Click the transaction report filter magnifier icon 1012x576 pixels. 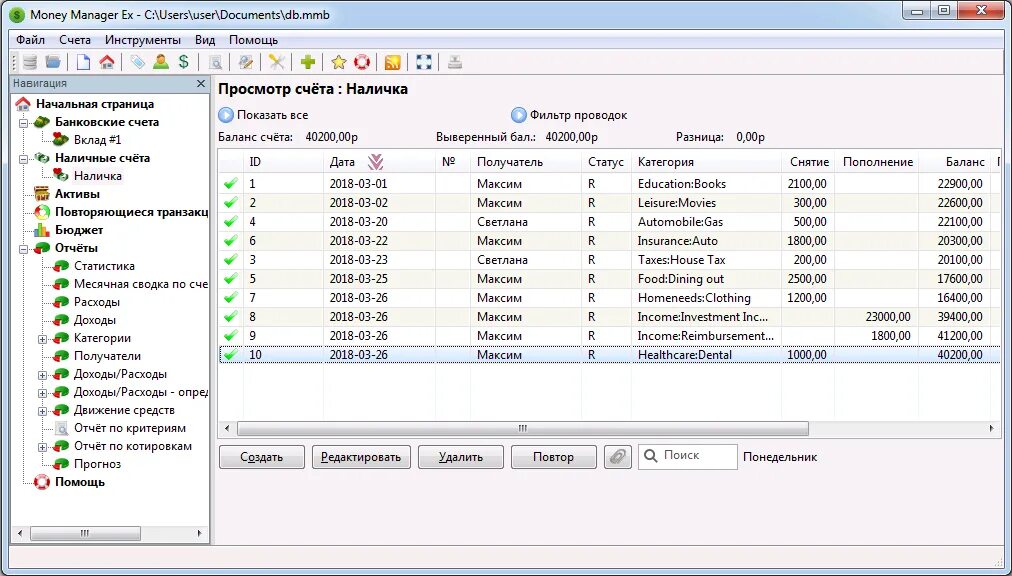215,62
